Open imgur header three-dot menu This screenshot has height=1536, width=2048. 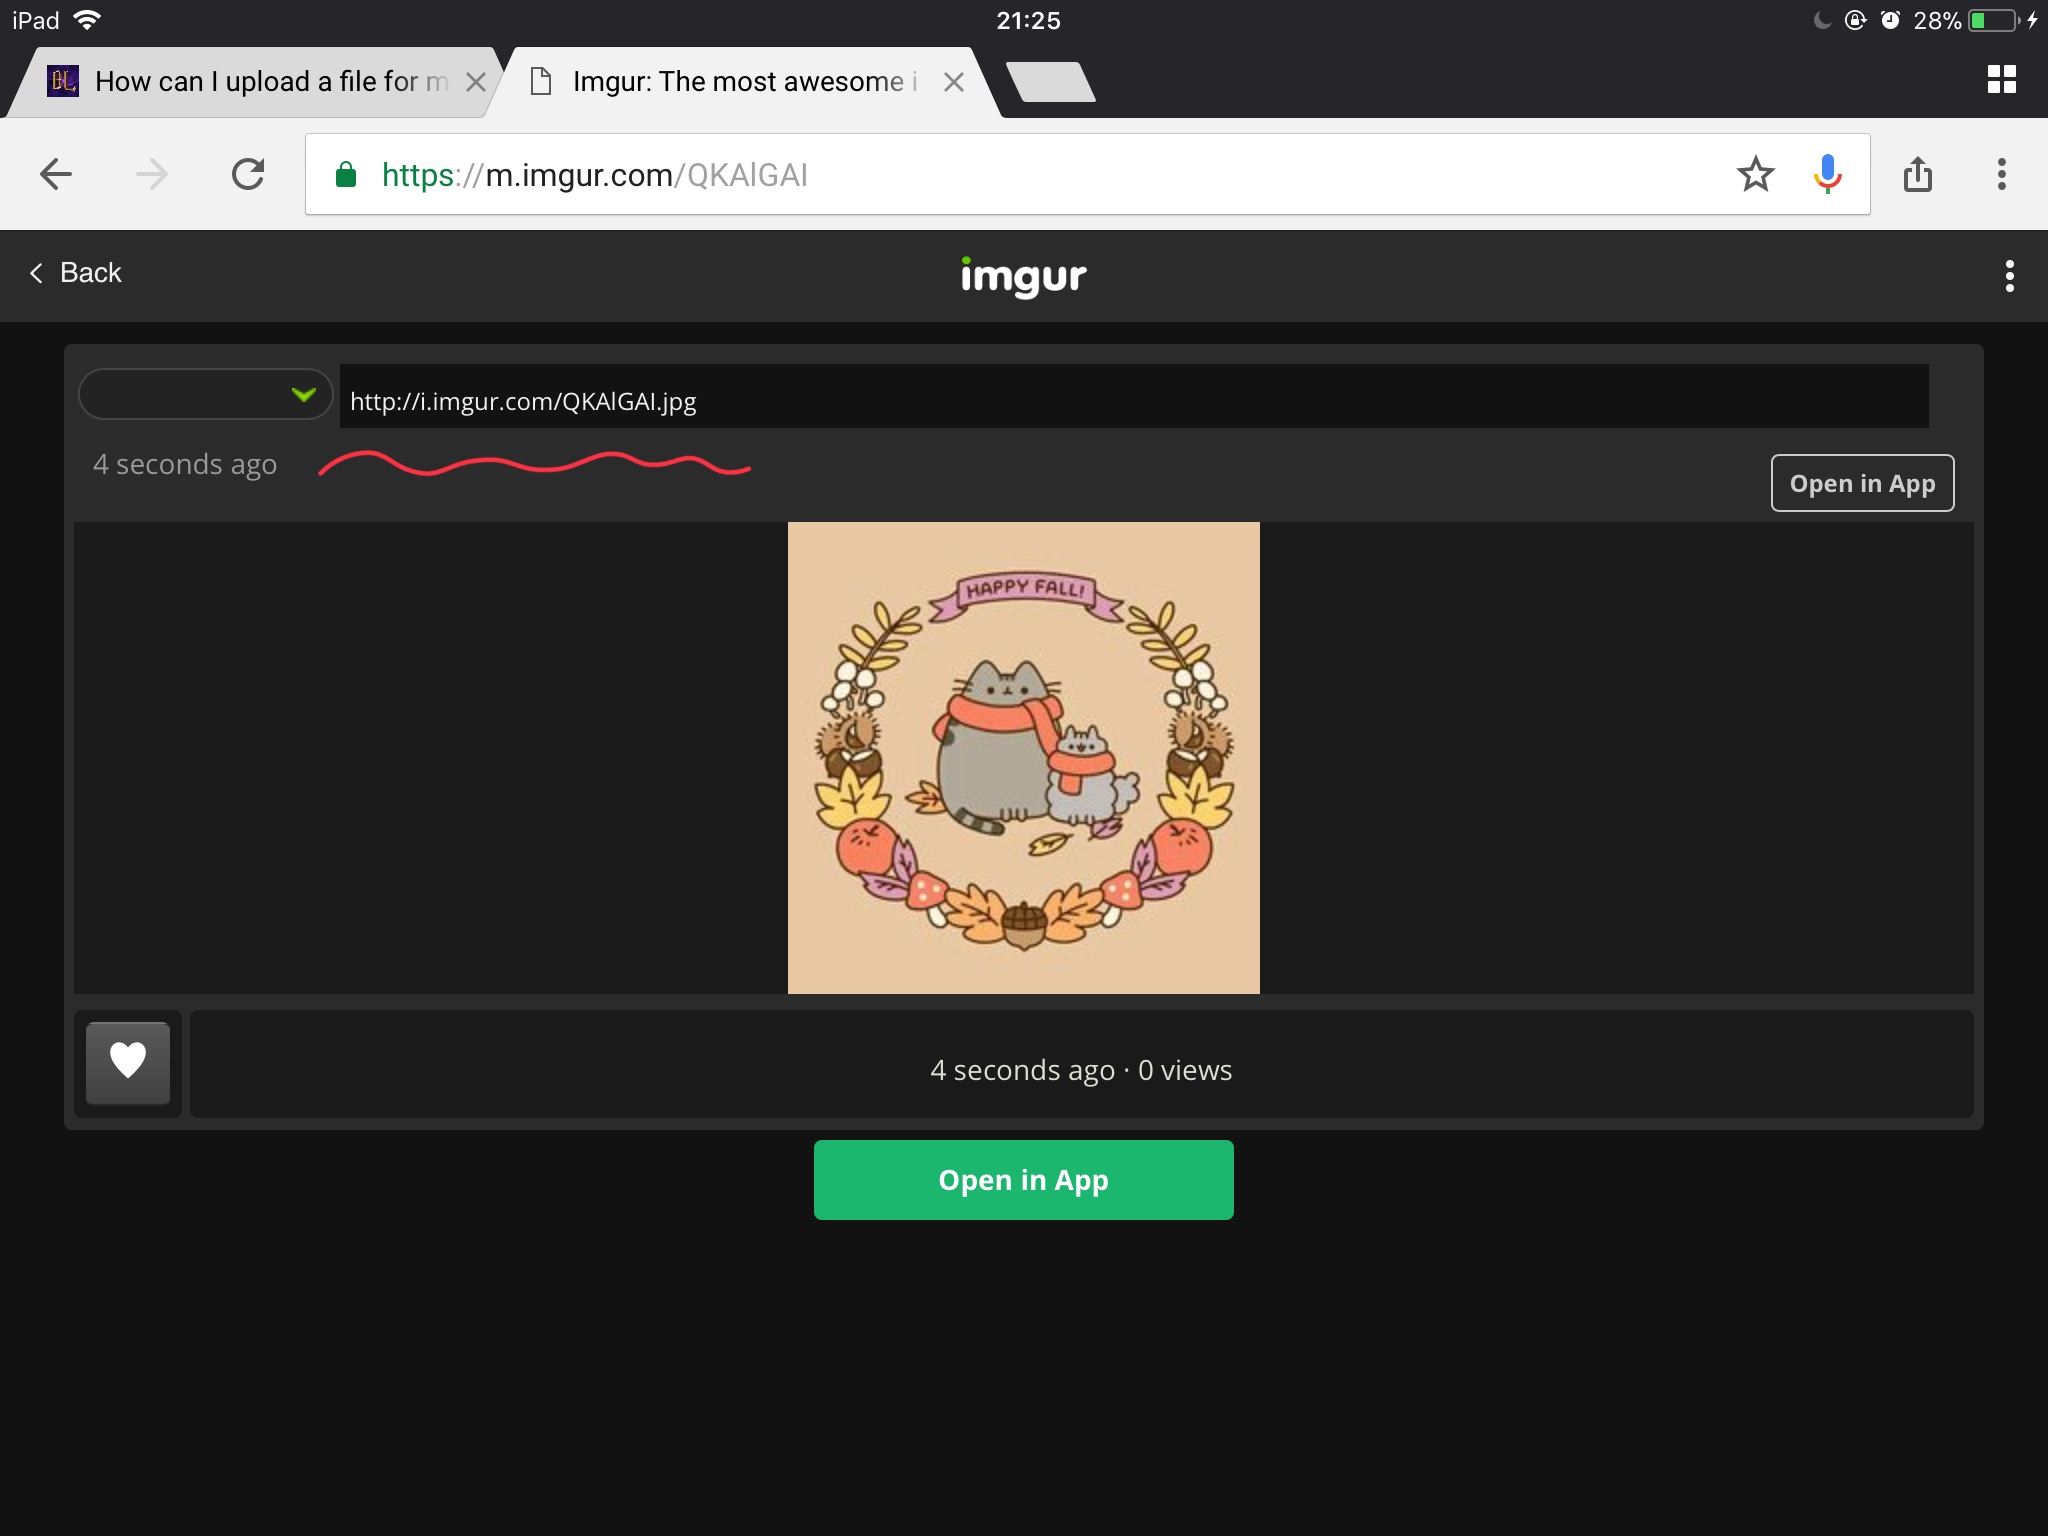pyautogui.click(x=2009, y=276)
